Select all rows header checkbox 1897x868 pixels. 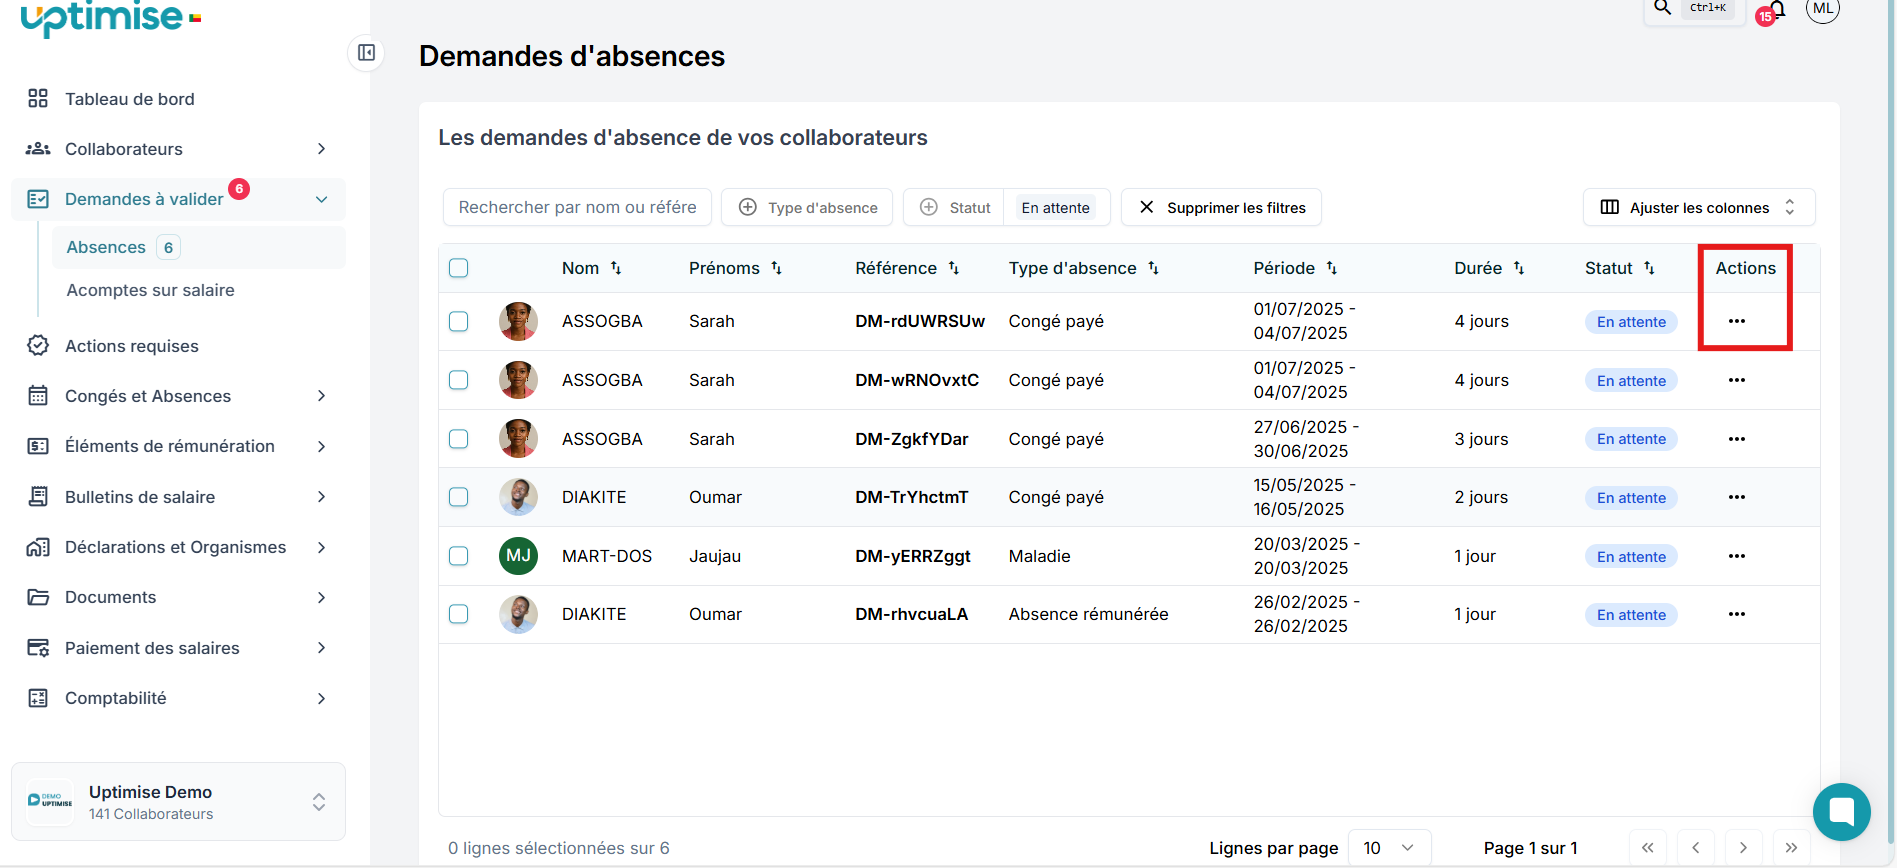pyautogui.click(x=459, y=268)
